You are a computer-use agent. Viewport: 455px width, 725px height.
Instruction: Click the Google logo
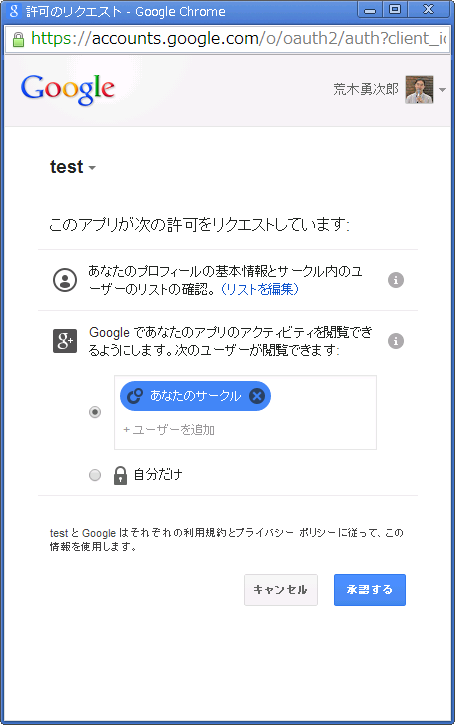tap(68, 89)
